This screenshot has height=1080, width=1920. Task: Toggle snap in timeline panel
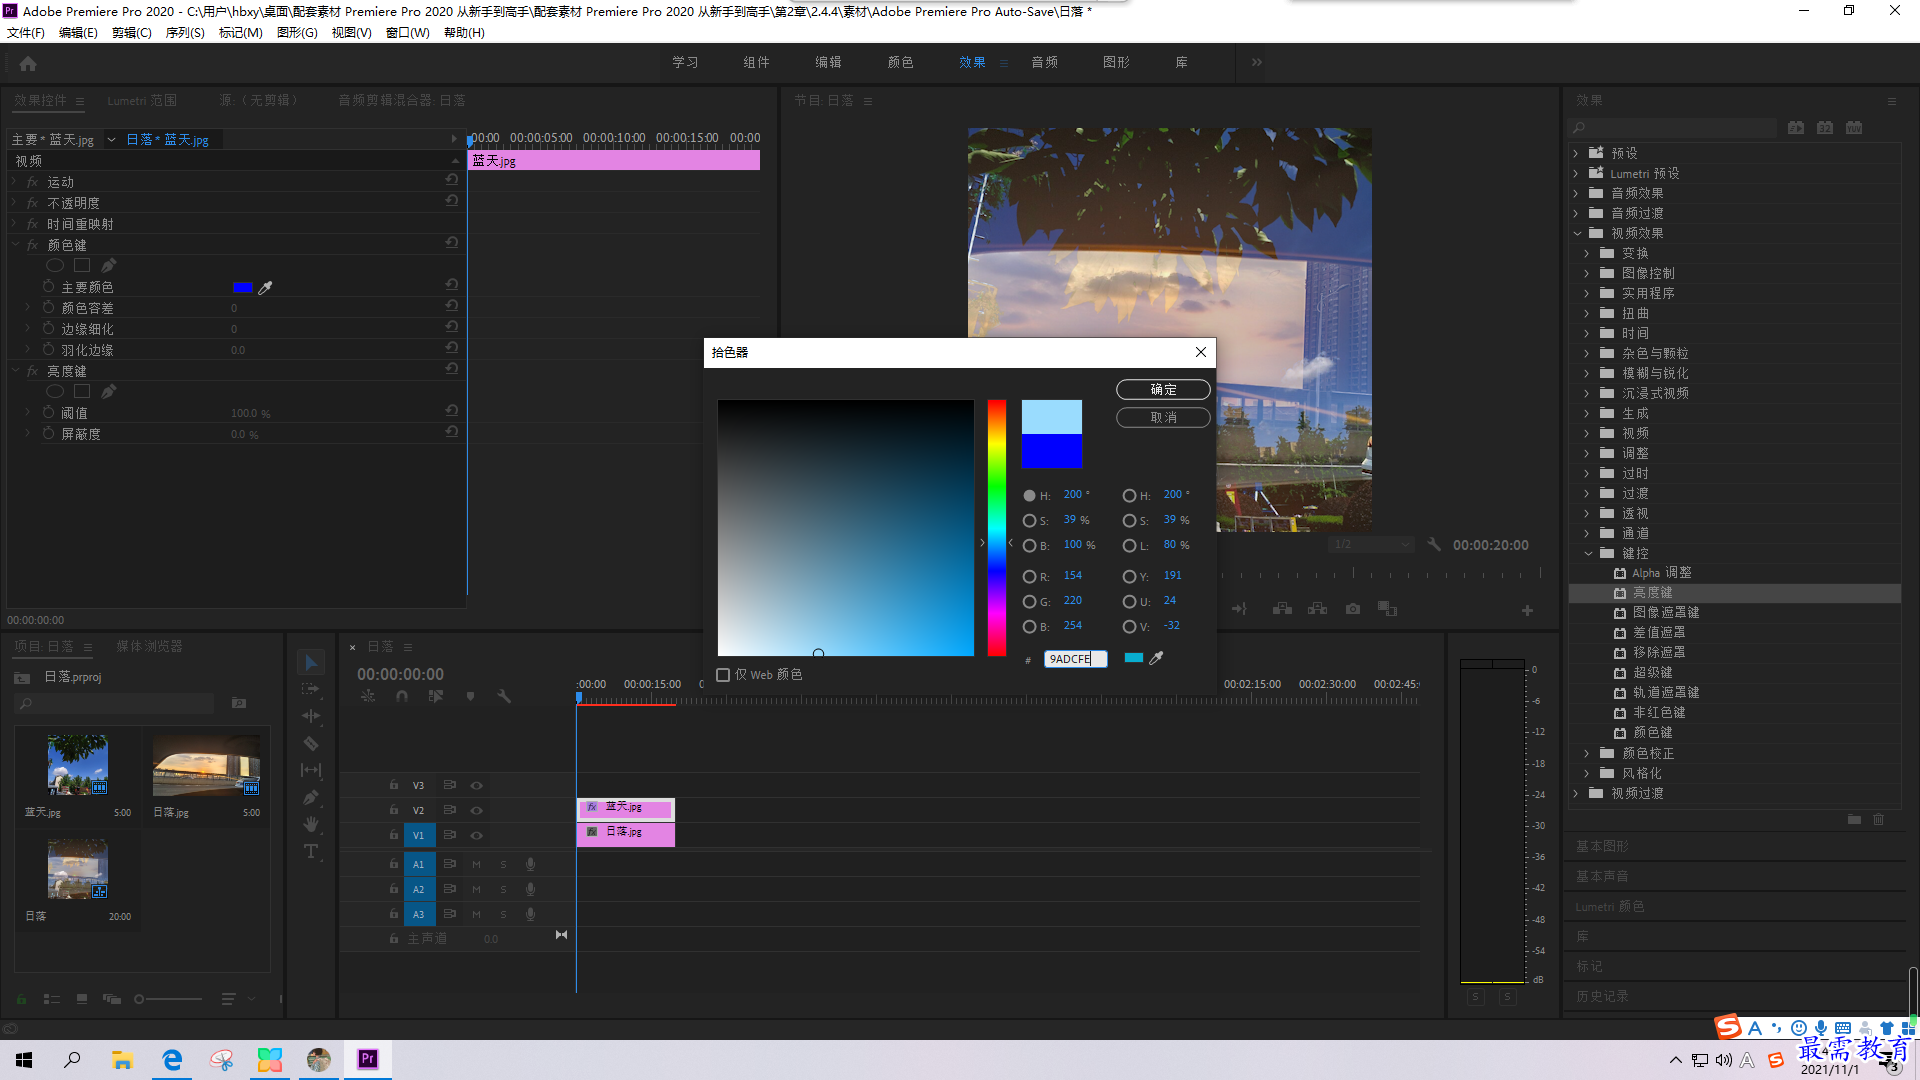click(402, 696)
